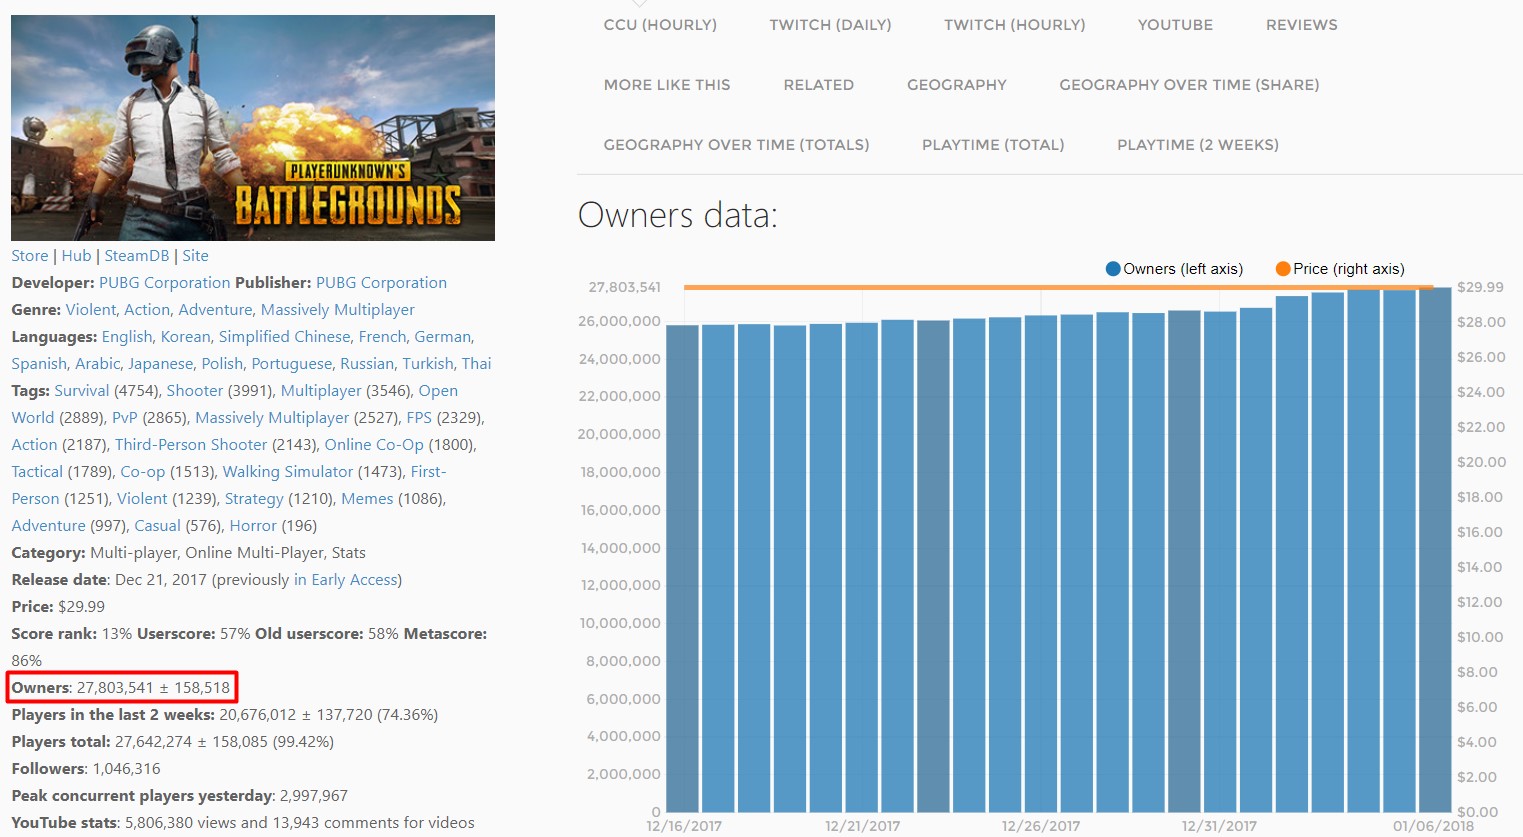Select the Action genre link
This screenshot has width=1523, height=837.
tap(147, 310)
